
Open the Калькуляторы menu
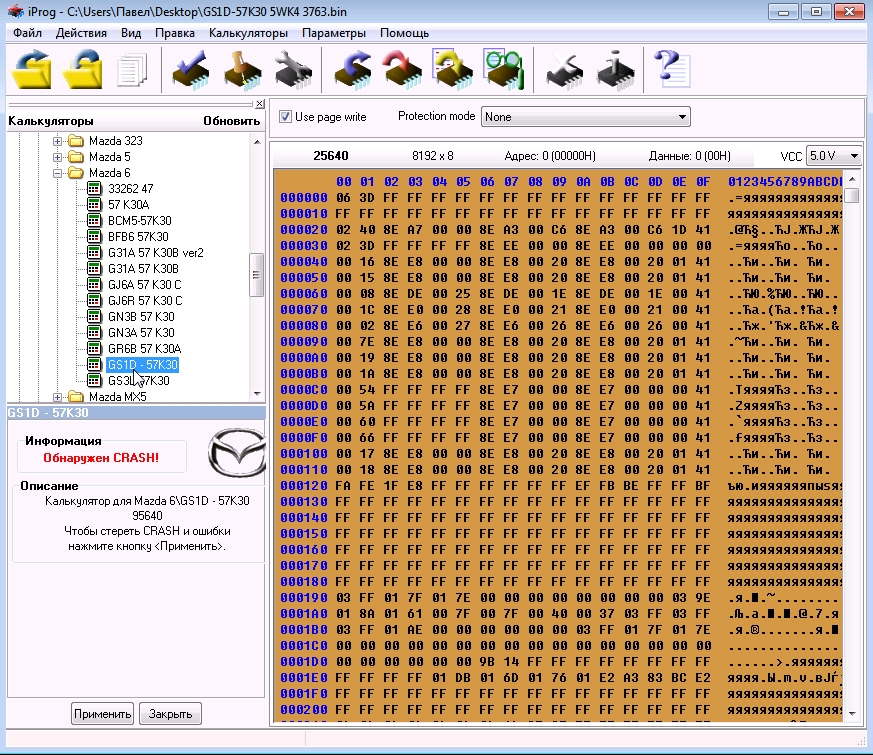(248, 33)
